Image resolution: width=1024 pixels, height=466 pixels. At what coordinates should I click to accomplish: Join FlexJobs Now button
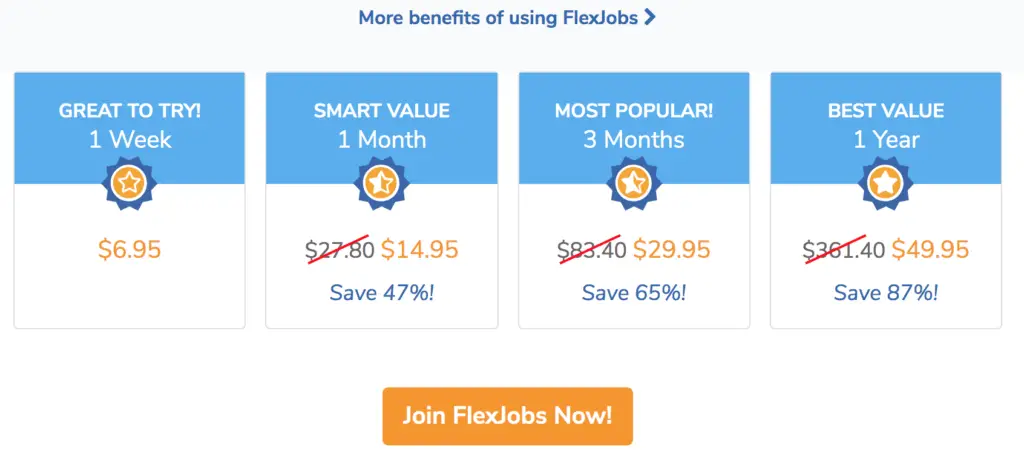click(x=507, y=416)
